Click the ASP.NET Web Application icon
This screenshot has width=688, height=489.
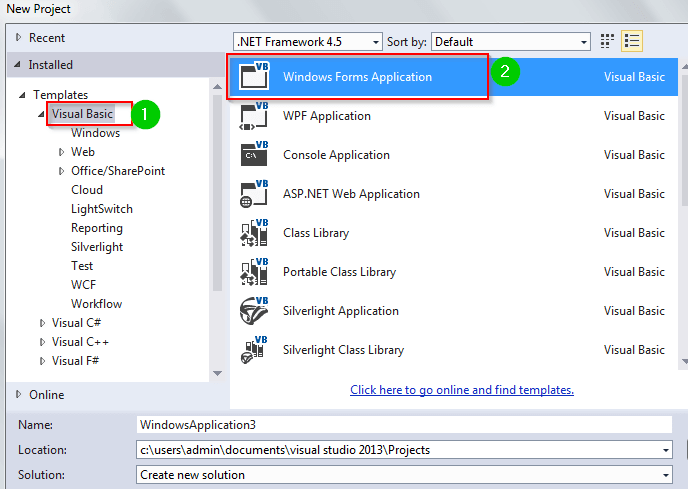click(x=254, y=194)
